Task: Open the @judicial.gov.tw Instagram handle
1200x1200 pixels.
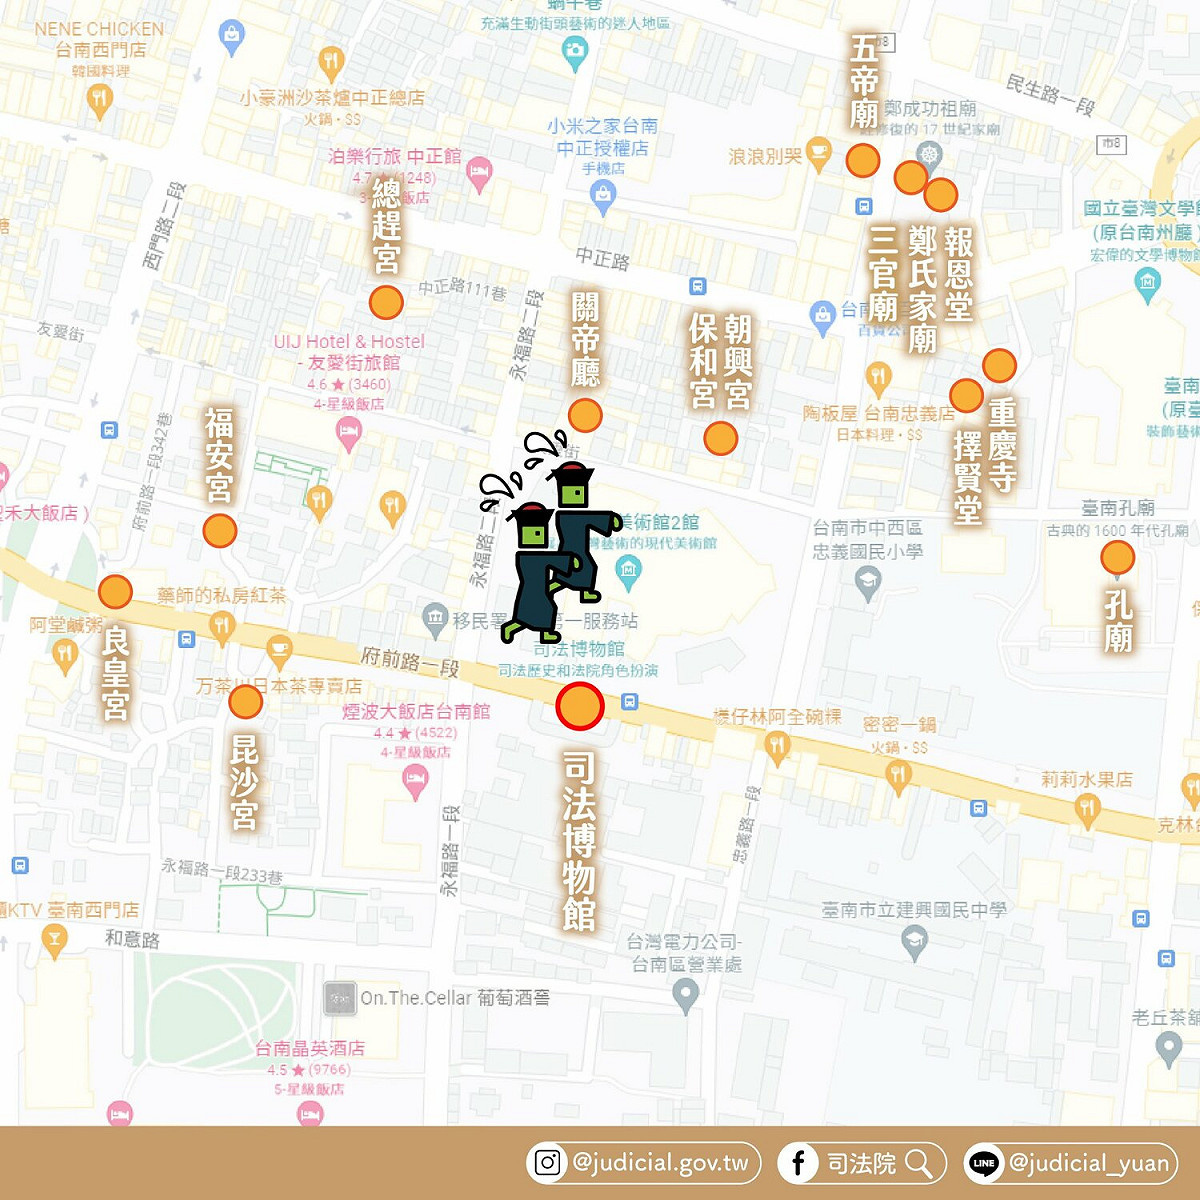Action: click(660, 1163)
